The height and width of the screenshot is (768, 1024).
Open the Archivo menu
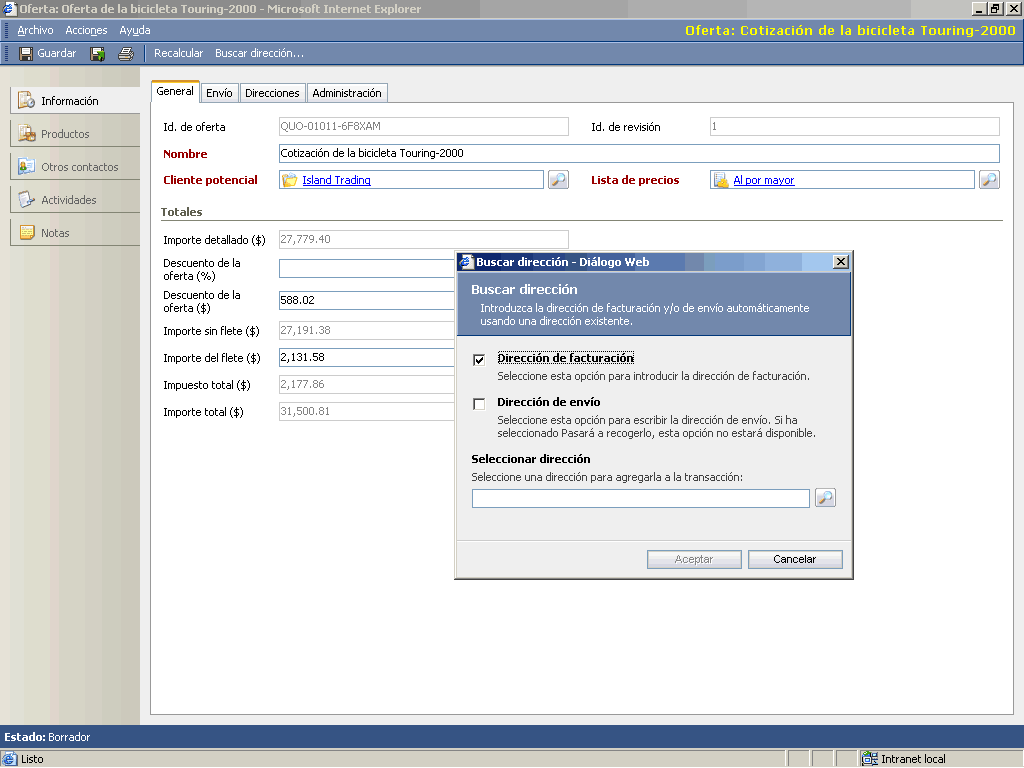click(x=35, y=30)
